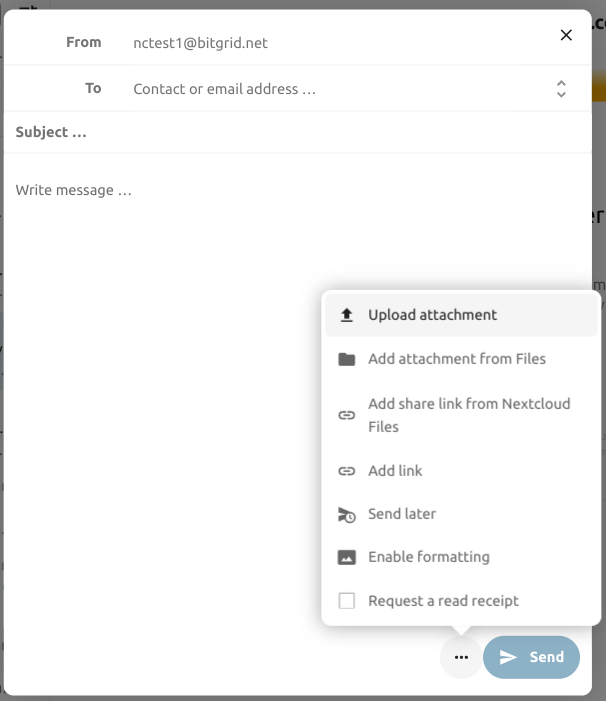Click the folder icon for Files attachment

coord(347,359)
